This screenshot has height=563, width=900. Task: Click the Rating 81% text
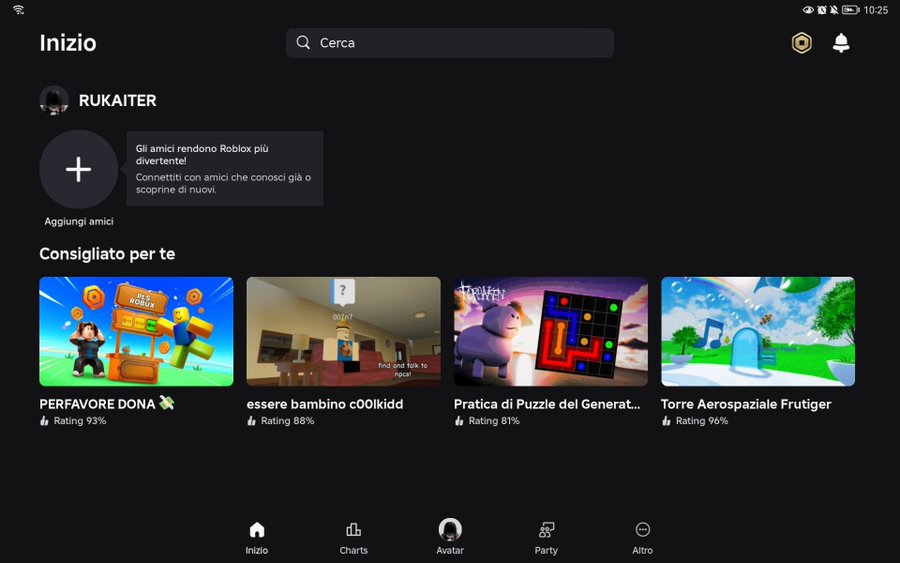coord(494,421)
